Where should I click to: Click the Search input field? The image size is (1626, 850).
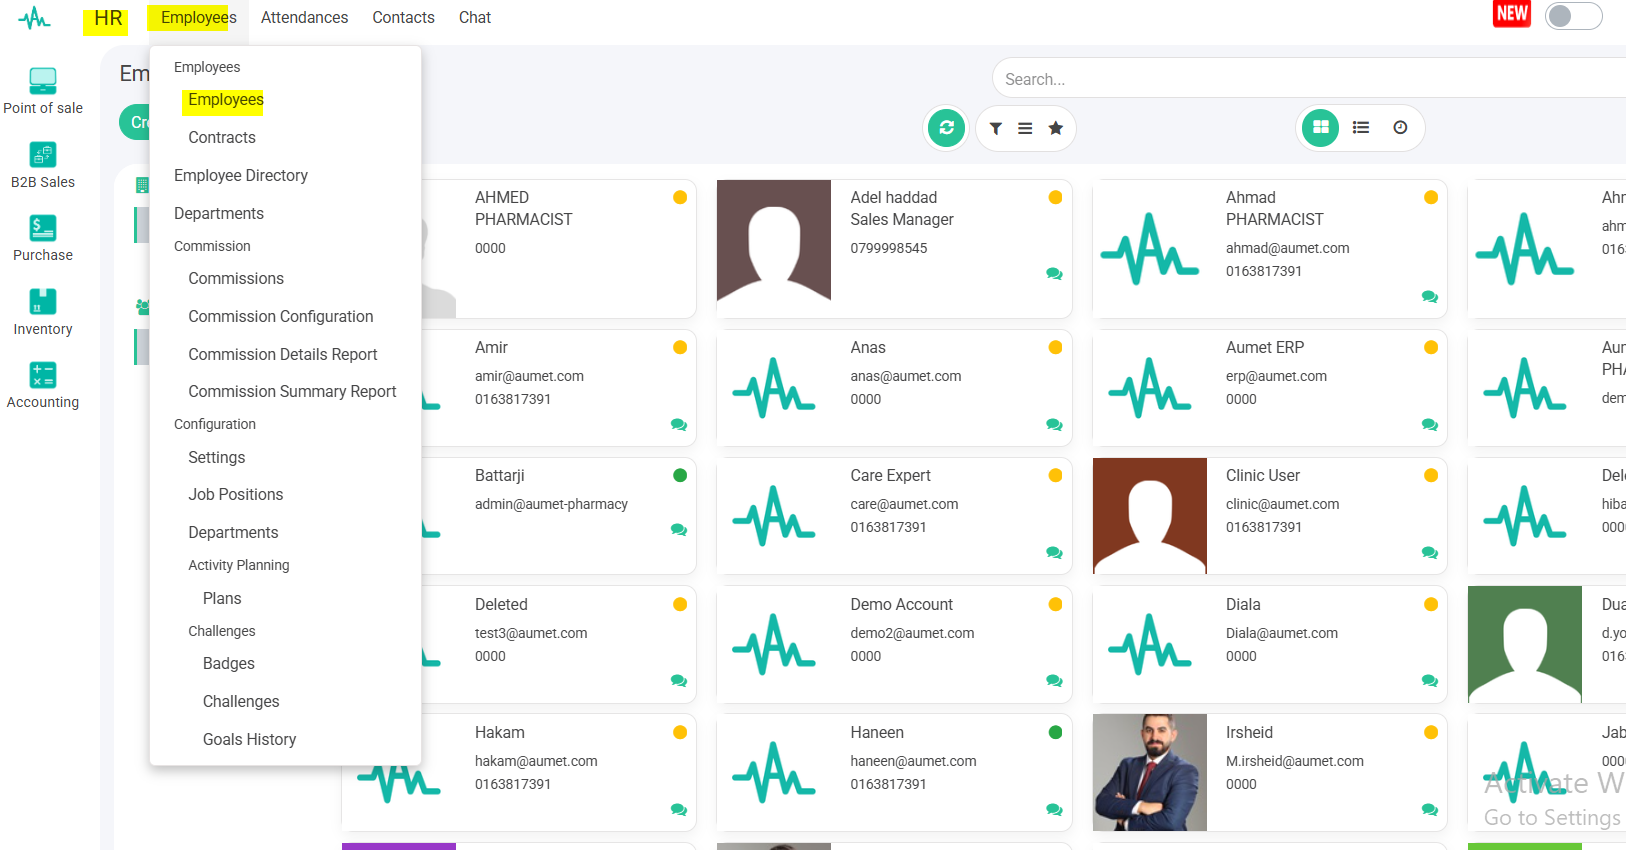click(1309, 78)
